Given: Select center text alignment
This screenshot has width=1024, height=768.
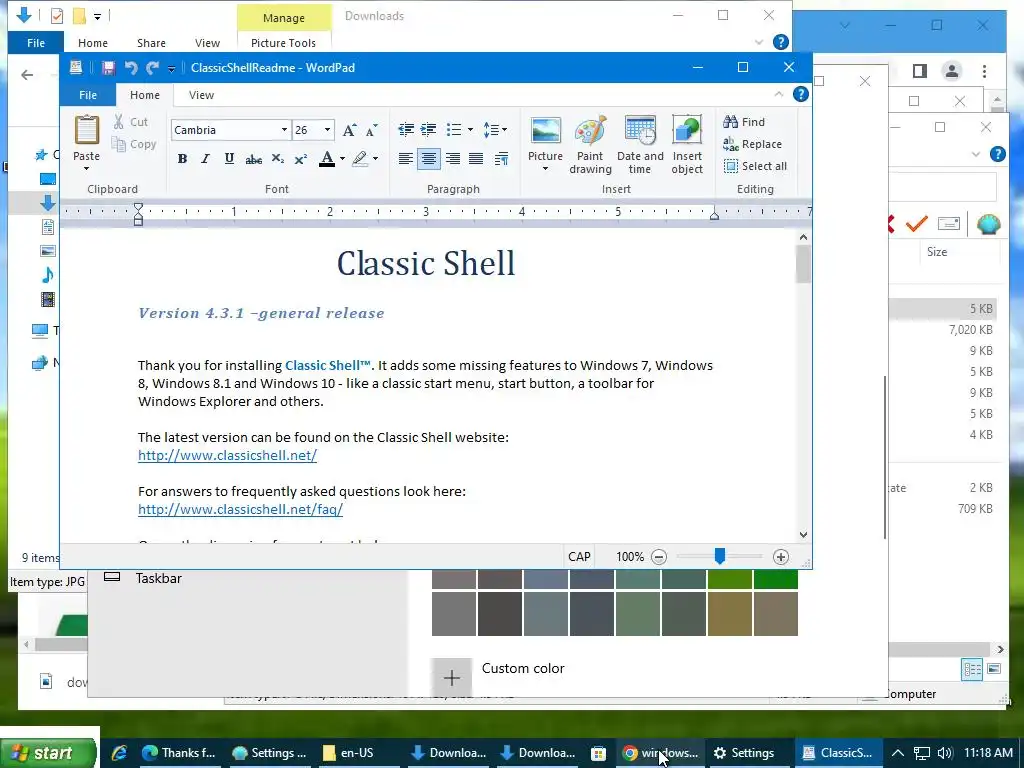Looking at the screenshot, I should 428,159.
